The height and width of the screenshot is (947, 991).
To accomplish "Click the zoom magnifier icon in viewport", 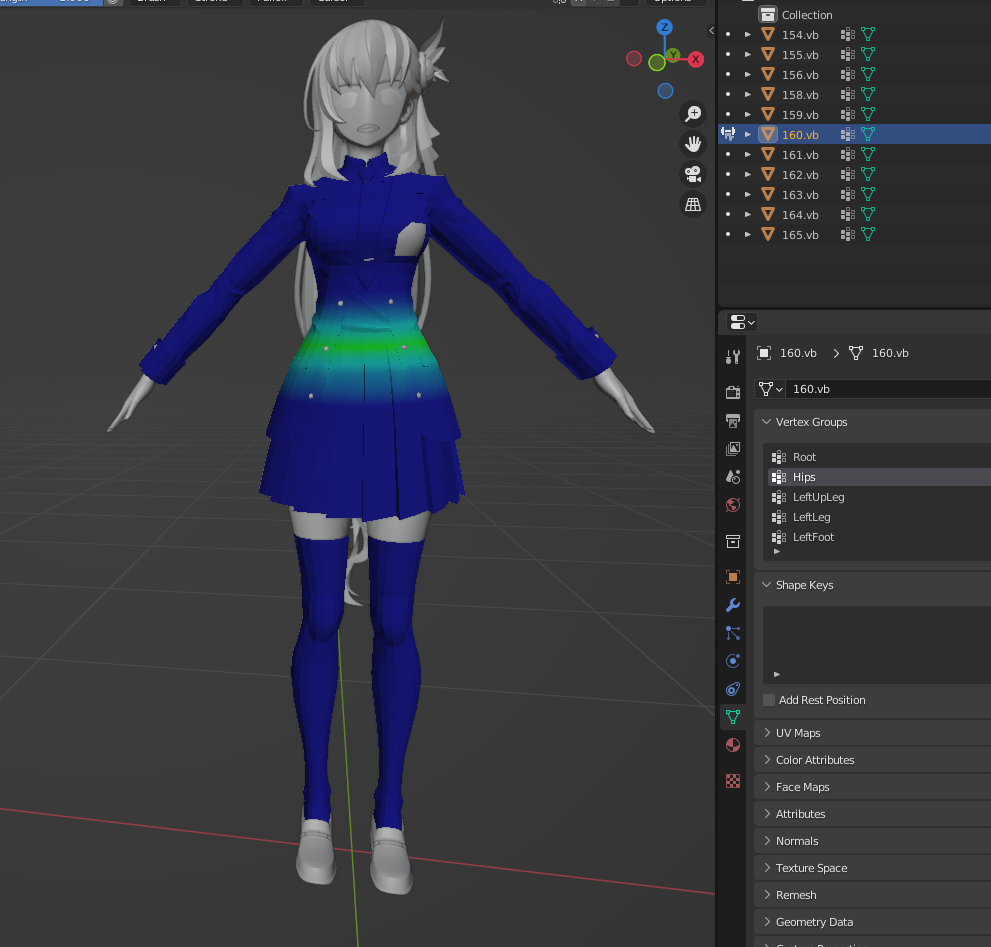I will (x=693, y=114).
